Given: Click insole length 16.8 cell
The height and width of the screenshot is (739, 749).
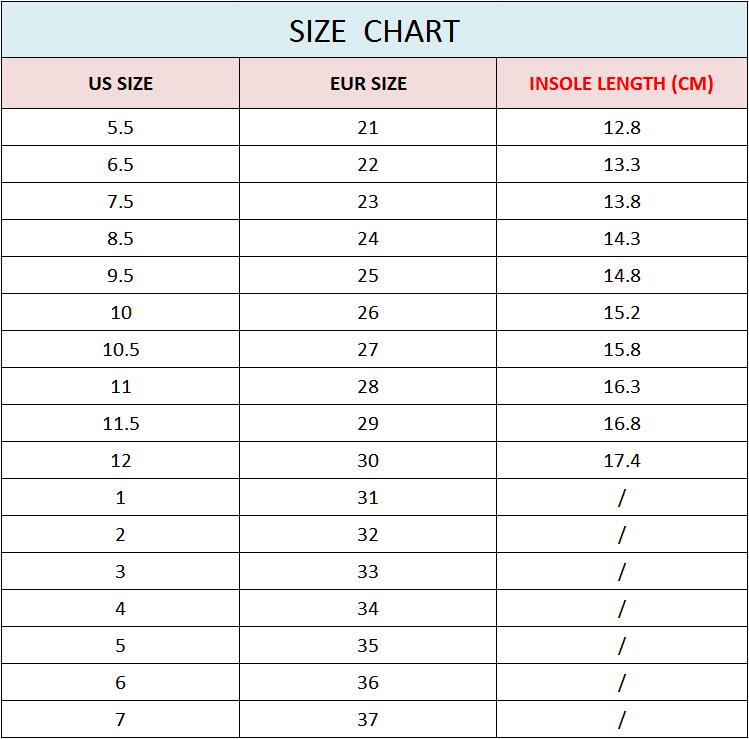Looking at the screenshot, I should [621, 424].
